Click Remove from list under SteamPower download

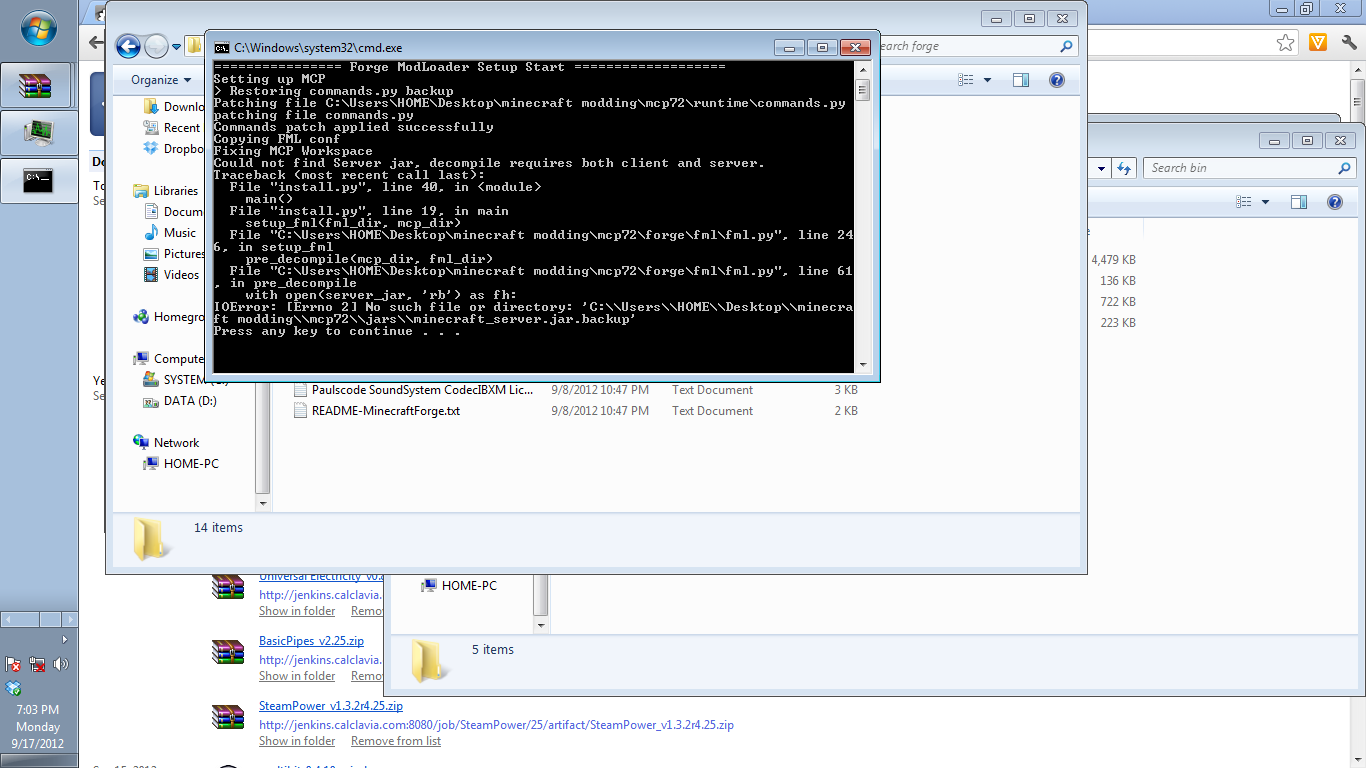pos(395,741)
